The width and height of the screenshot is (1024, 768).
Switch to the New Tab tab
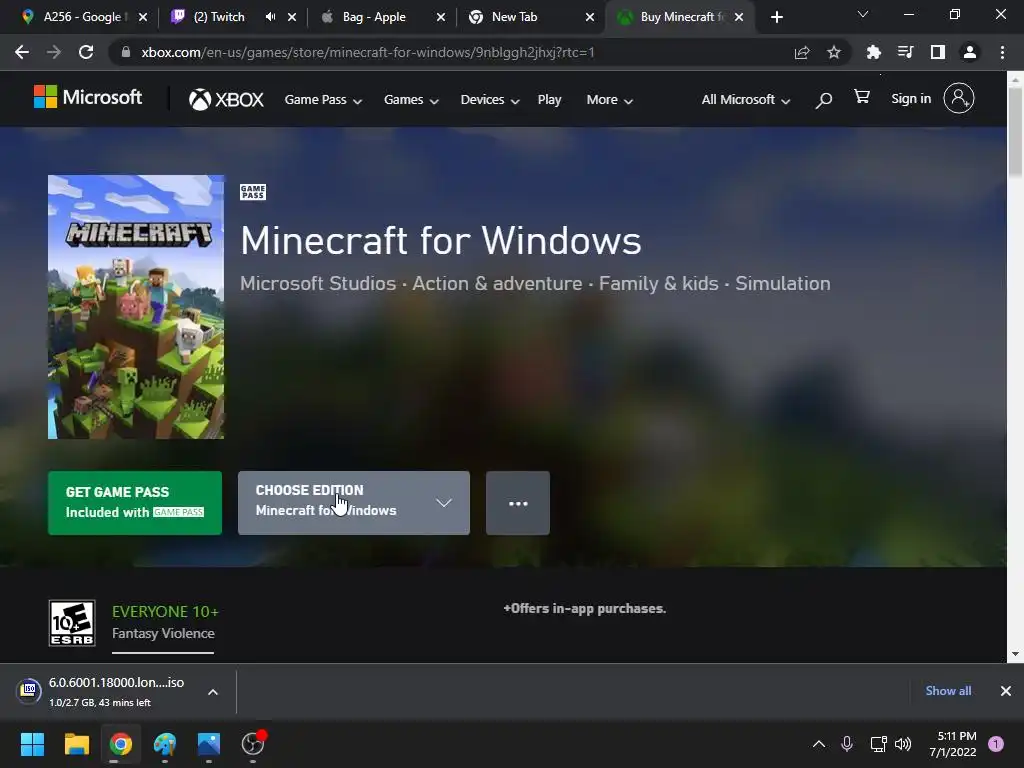pos(516,17)
